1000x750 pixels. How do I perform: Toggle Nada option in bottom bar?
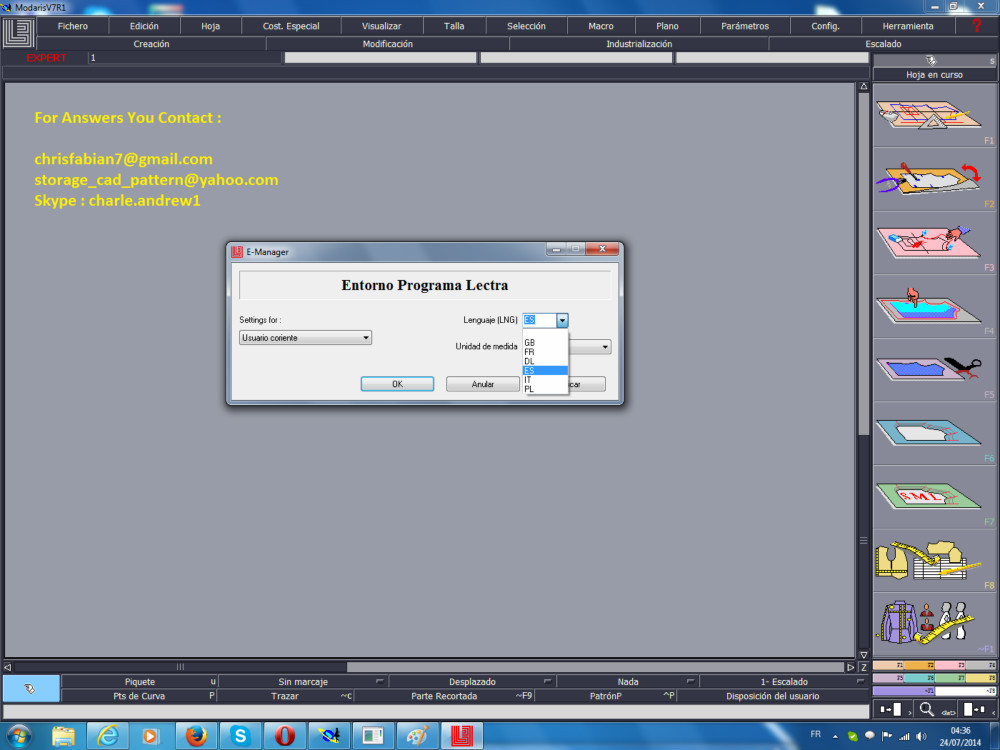point(628,682)
